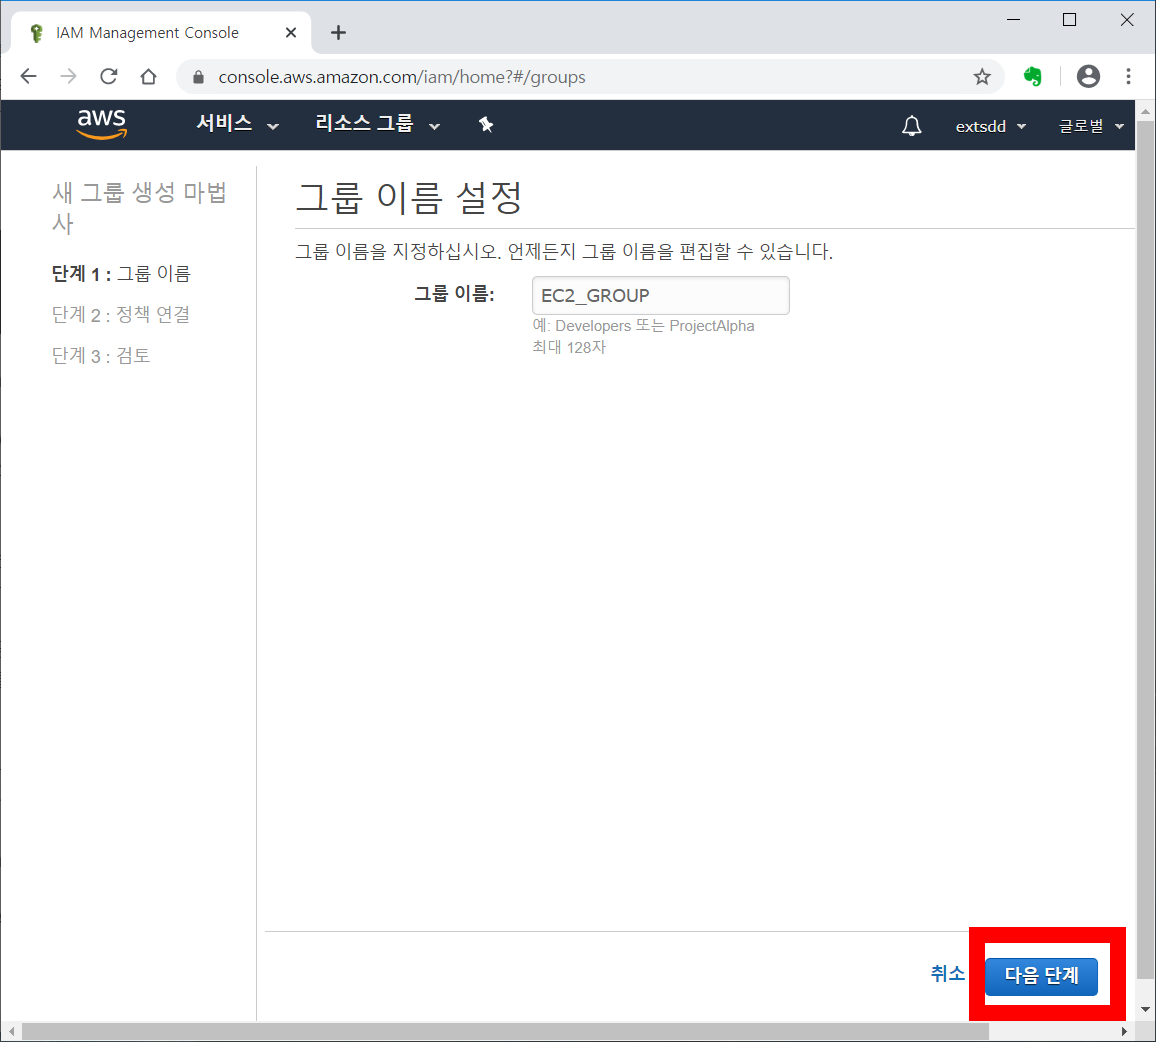This screenshot has height=1042, width=1156.
Task: Click horizontal scrollbar left arrow
Action: click(11, 1031)
